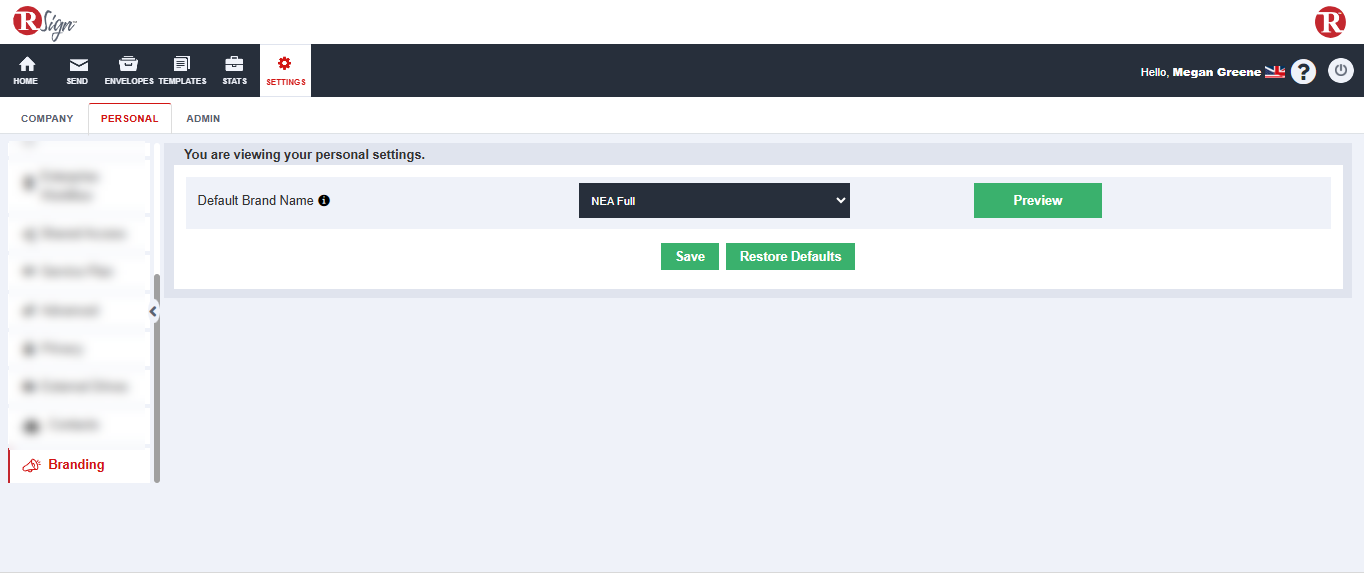
Task: Open the Envelopes section
Action: [x=128, y=65]
